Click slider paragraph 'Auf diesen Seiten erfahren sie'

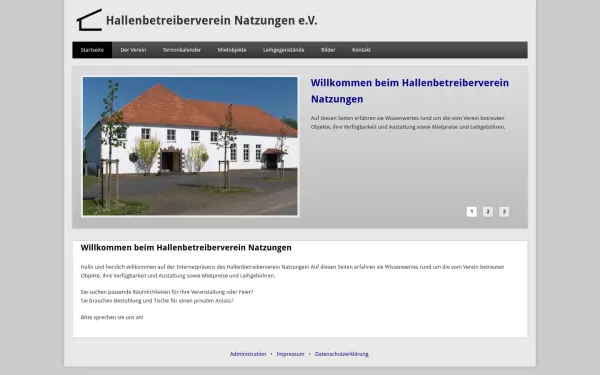click(408, 122)
